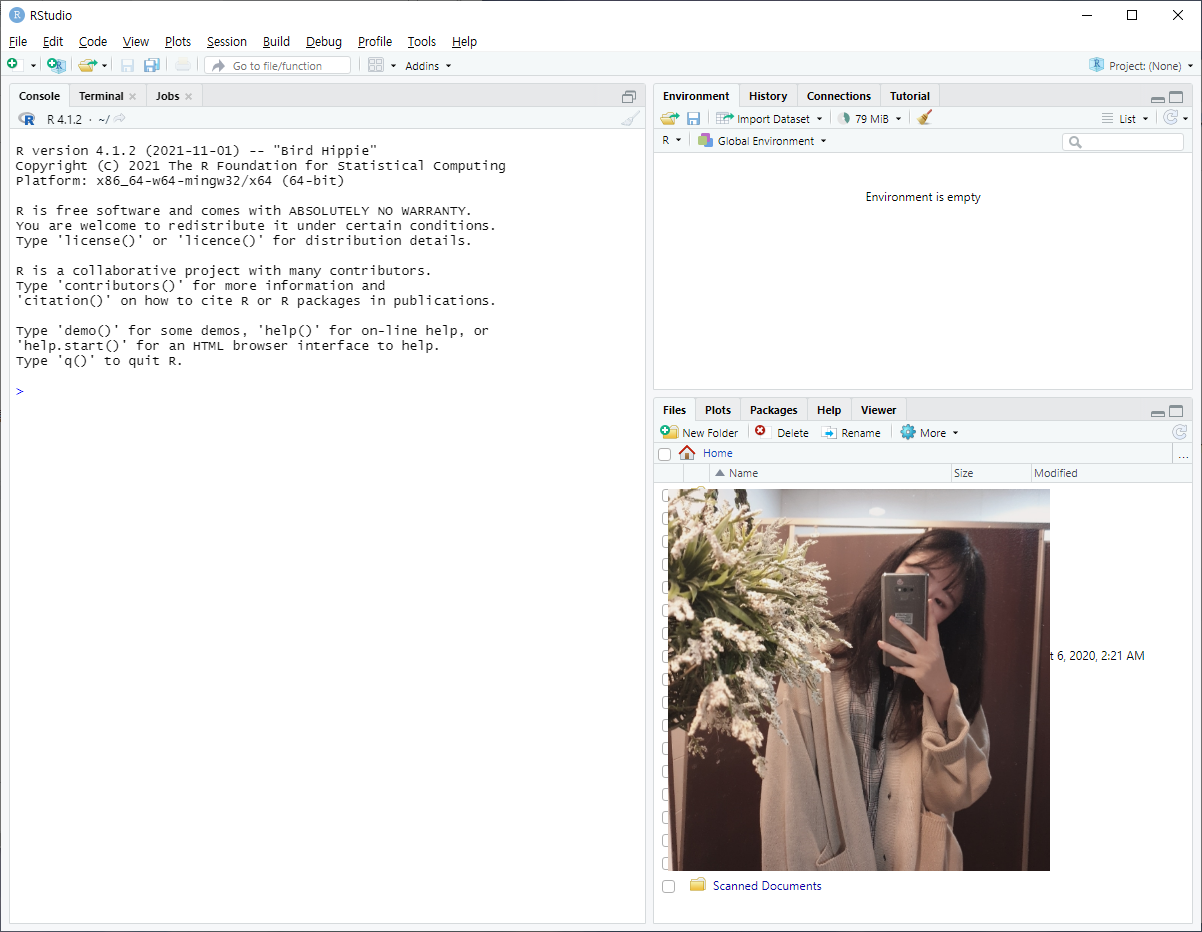Maximize the Files pane

1176,411
